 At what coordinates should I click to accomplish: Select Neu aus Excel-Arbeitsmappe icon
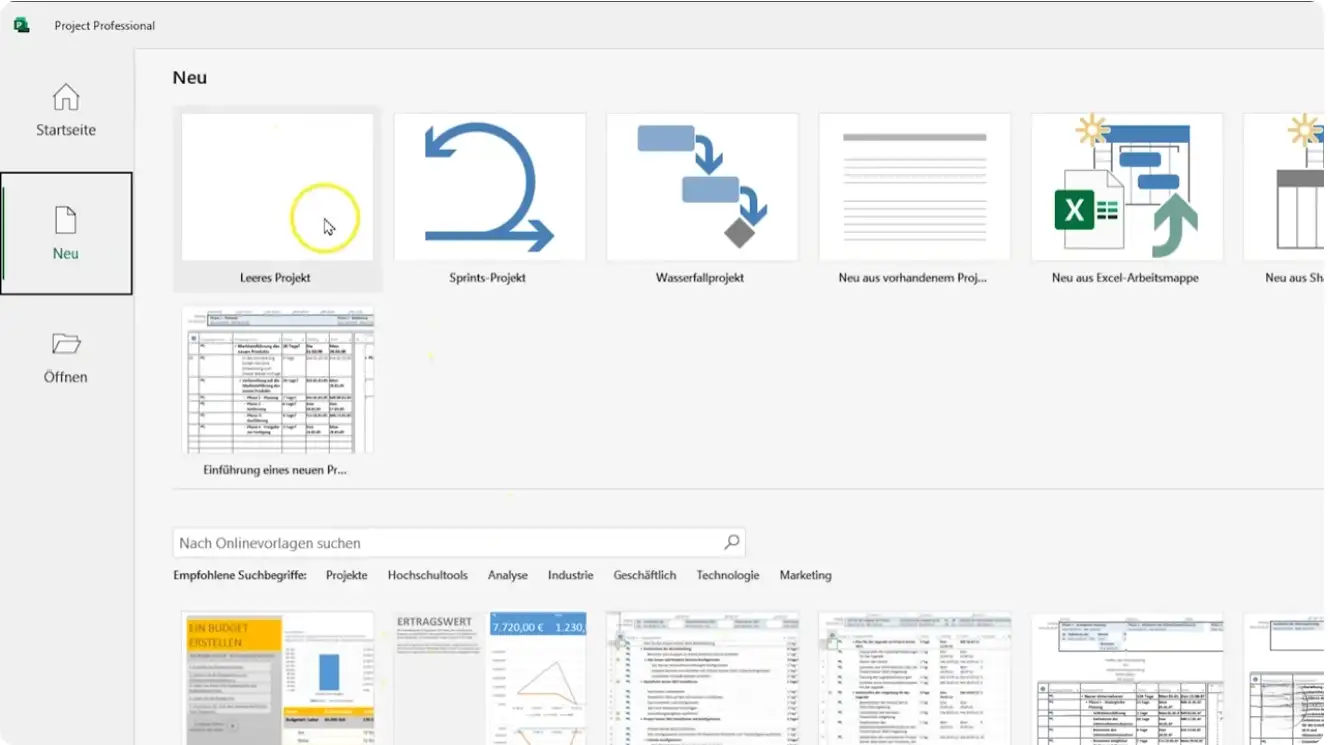(x=1126, y=187)
